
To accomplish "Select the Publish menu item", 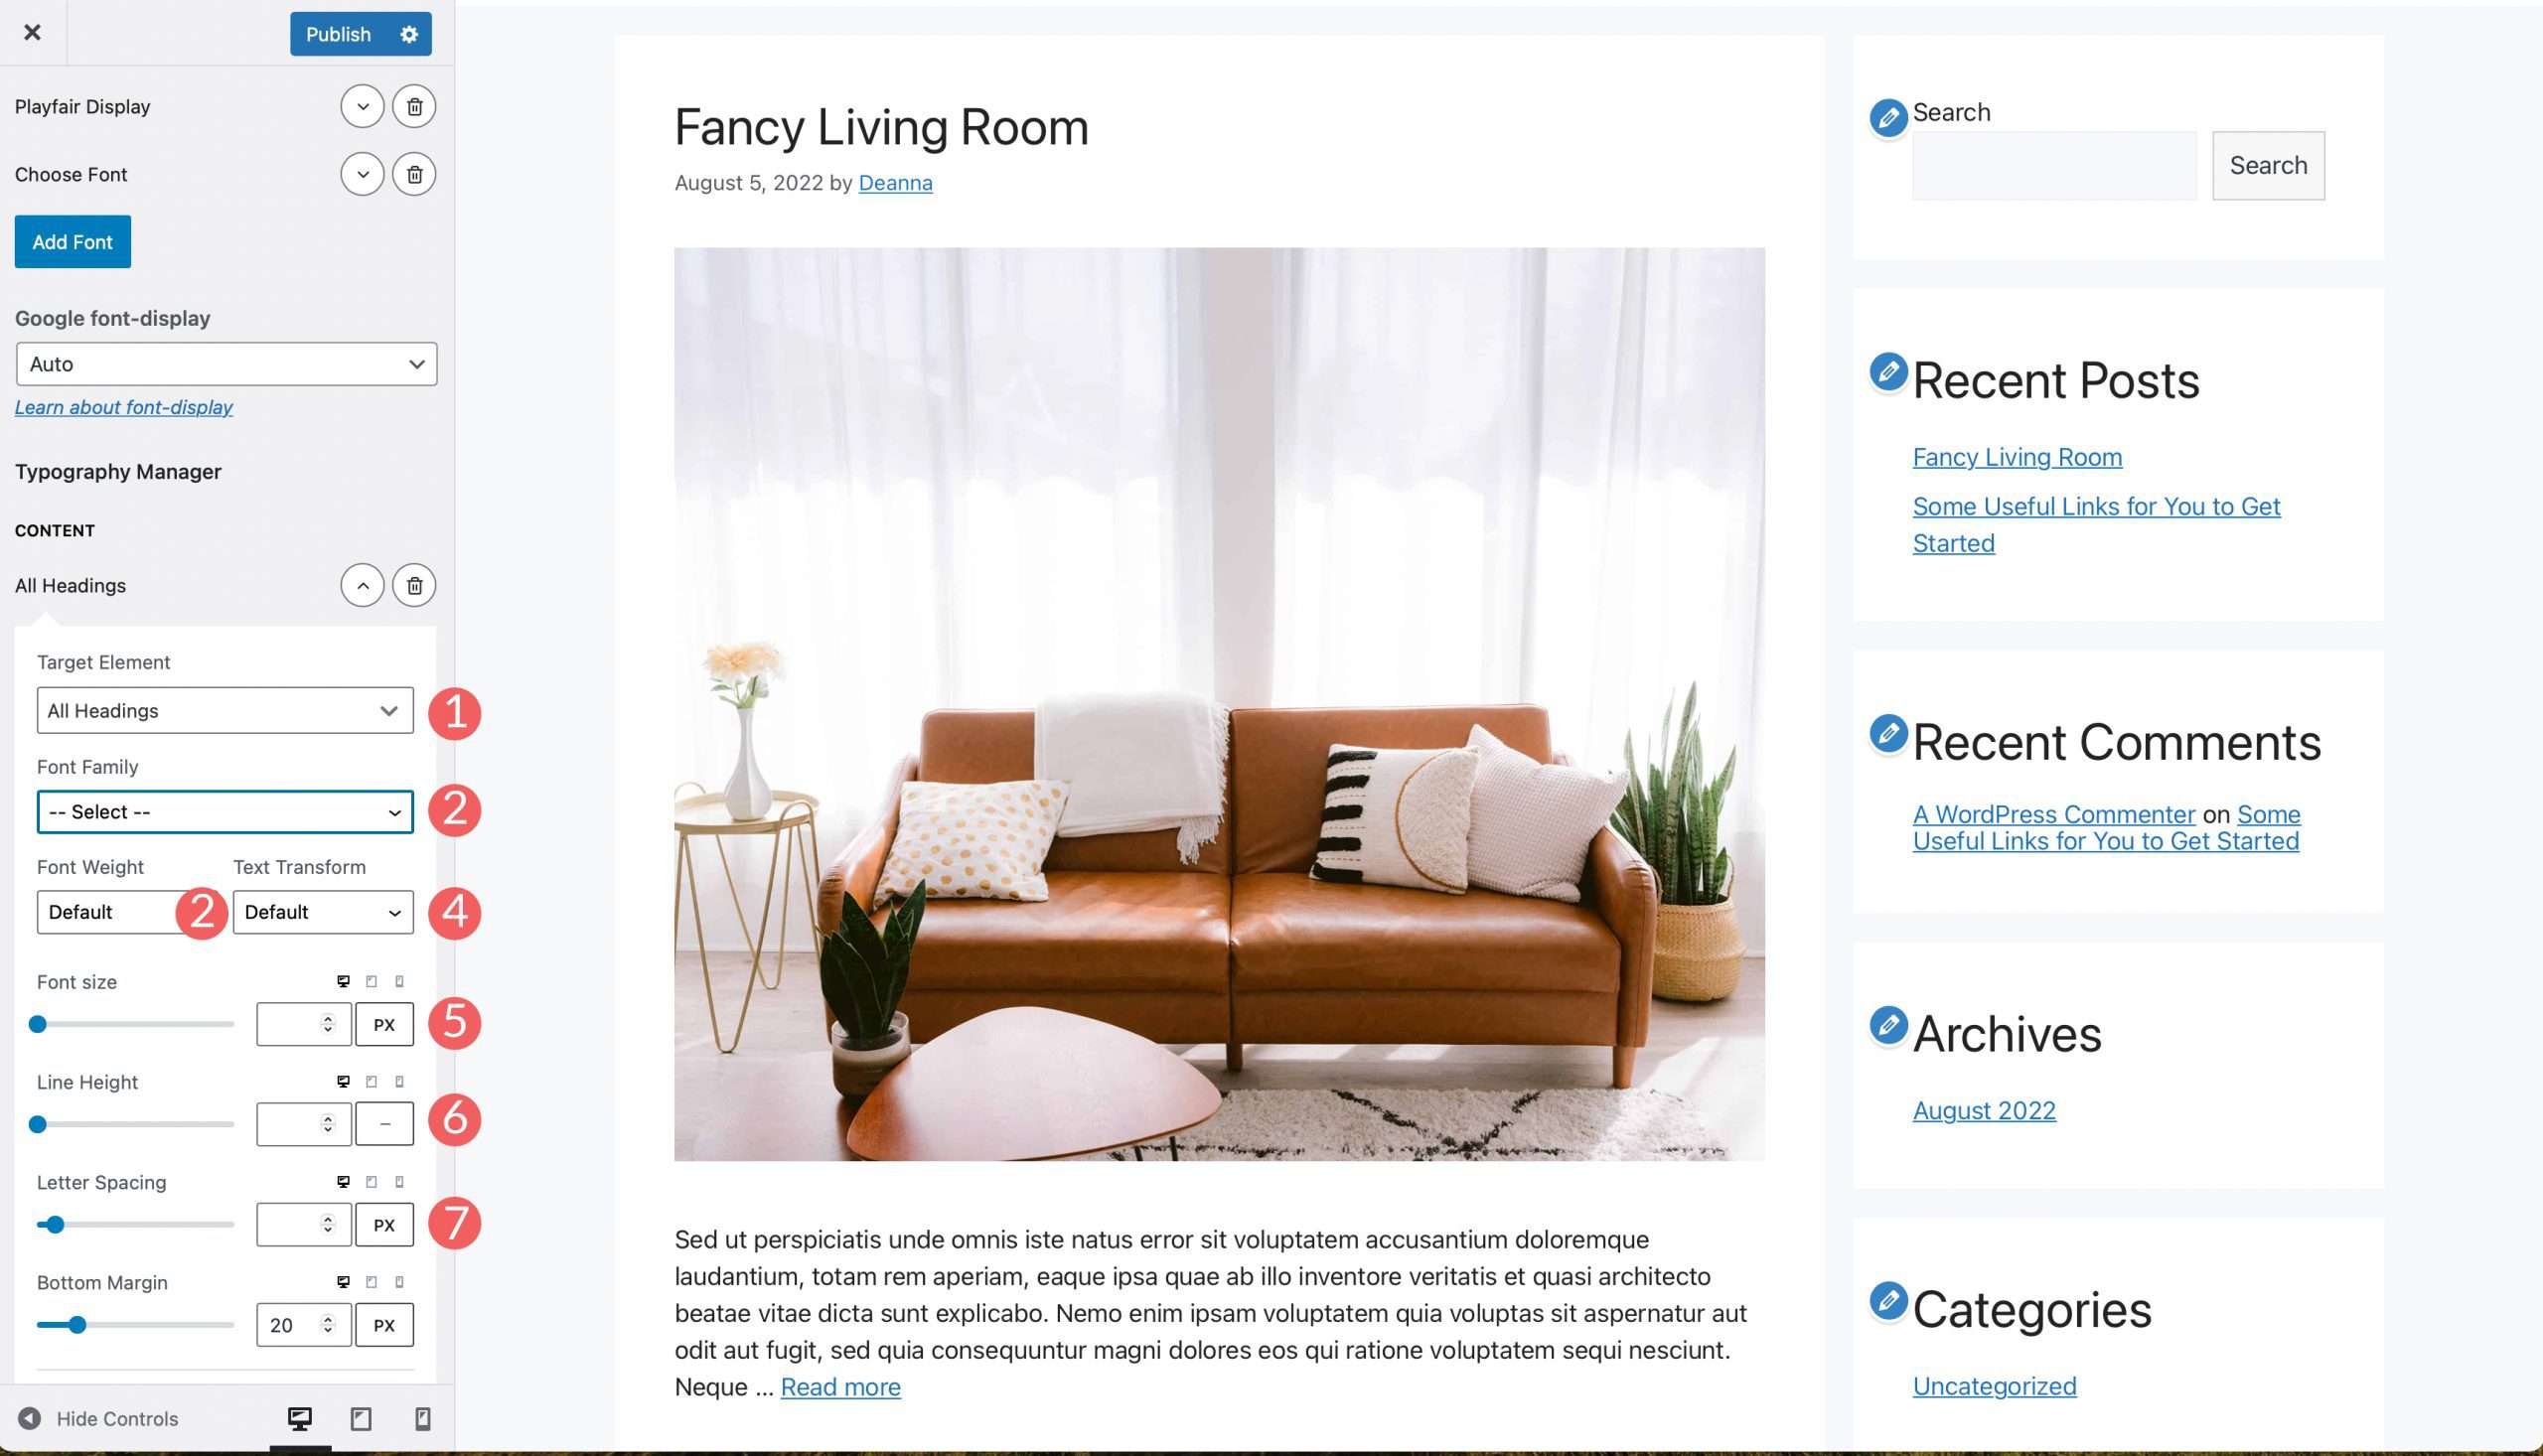I will click(x=339, y=33).
